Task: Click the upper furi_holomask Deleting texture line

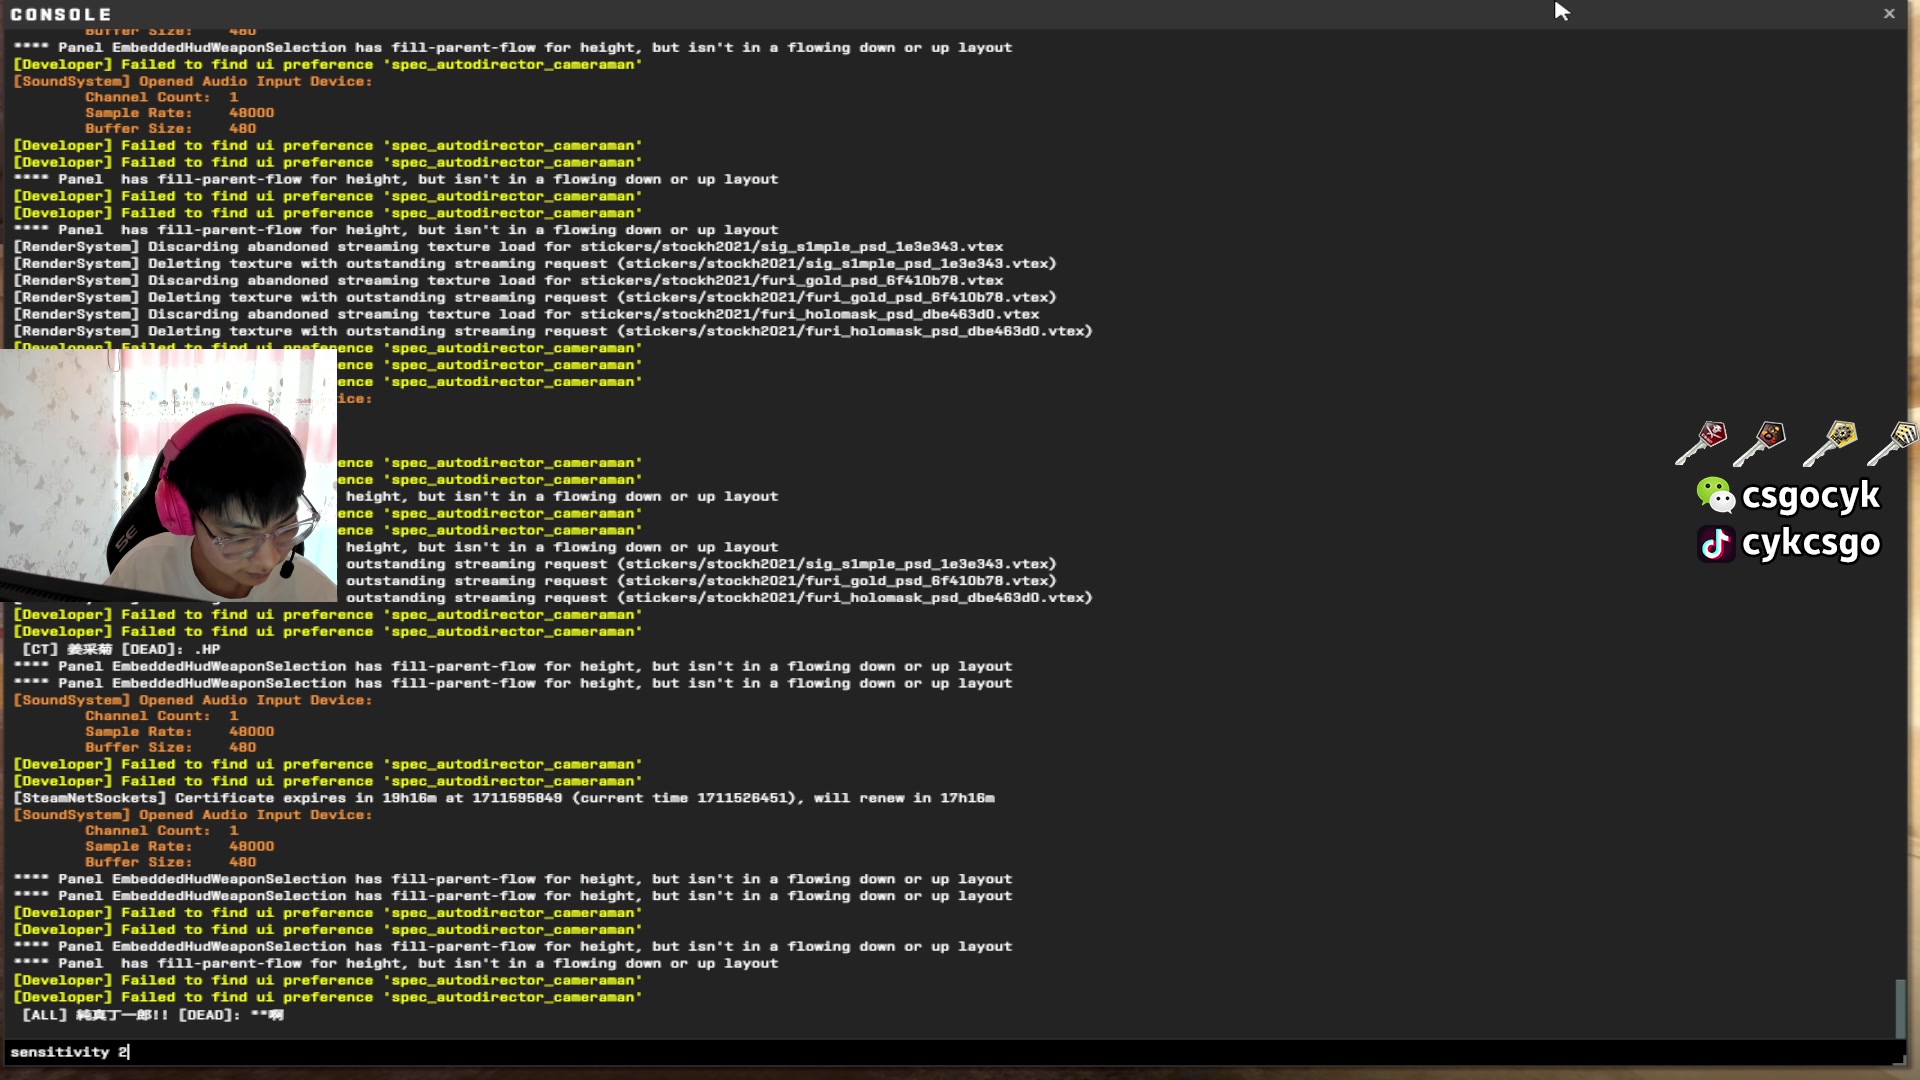Action: tap(553, 331)
